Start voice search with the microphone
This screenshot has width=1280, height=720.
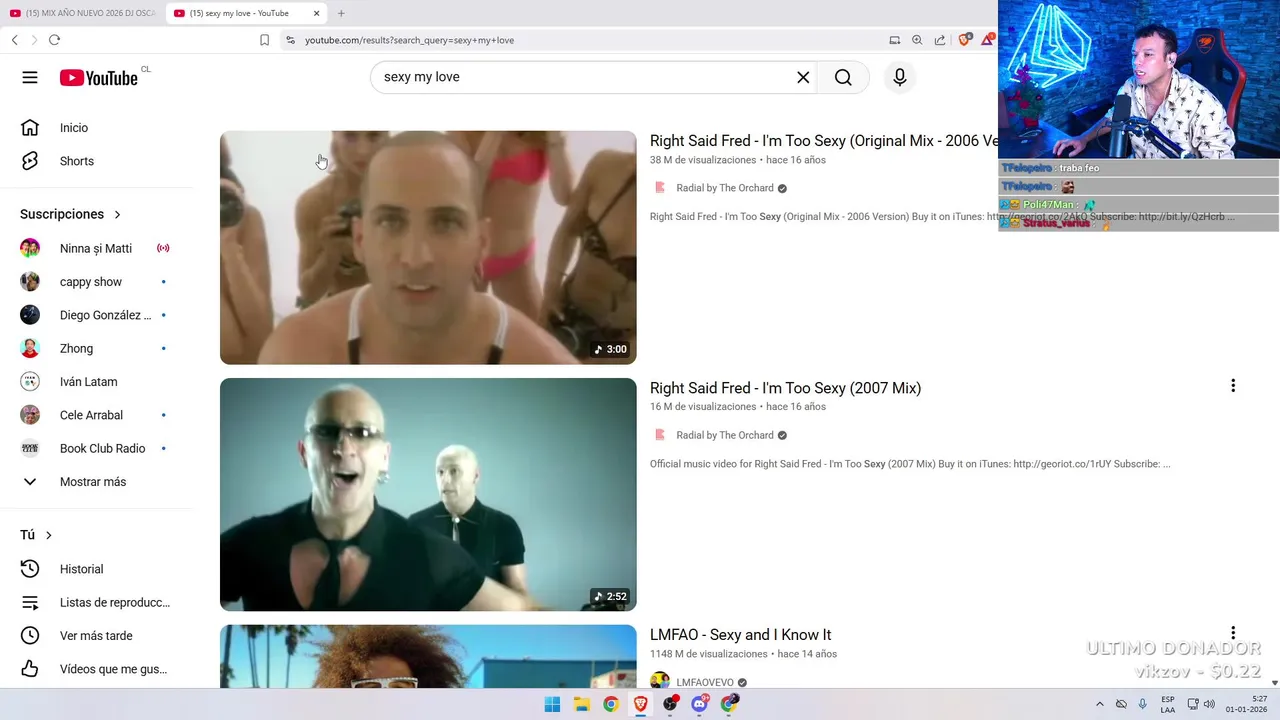900,77
